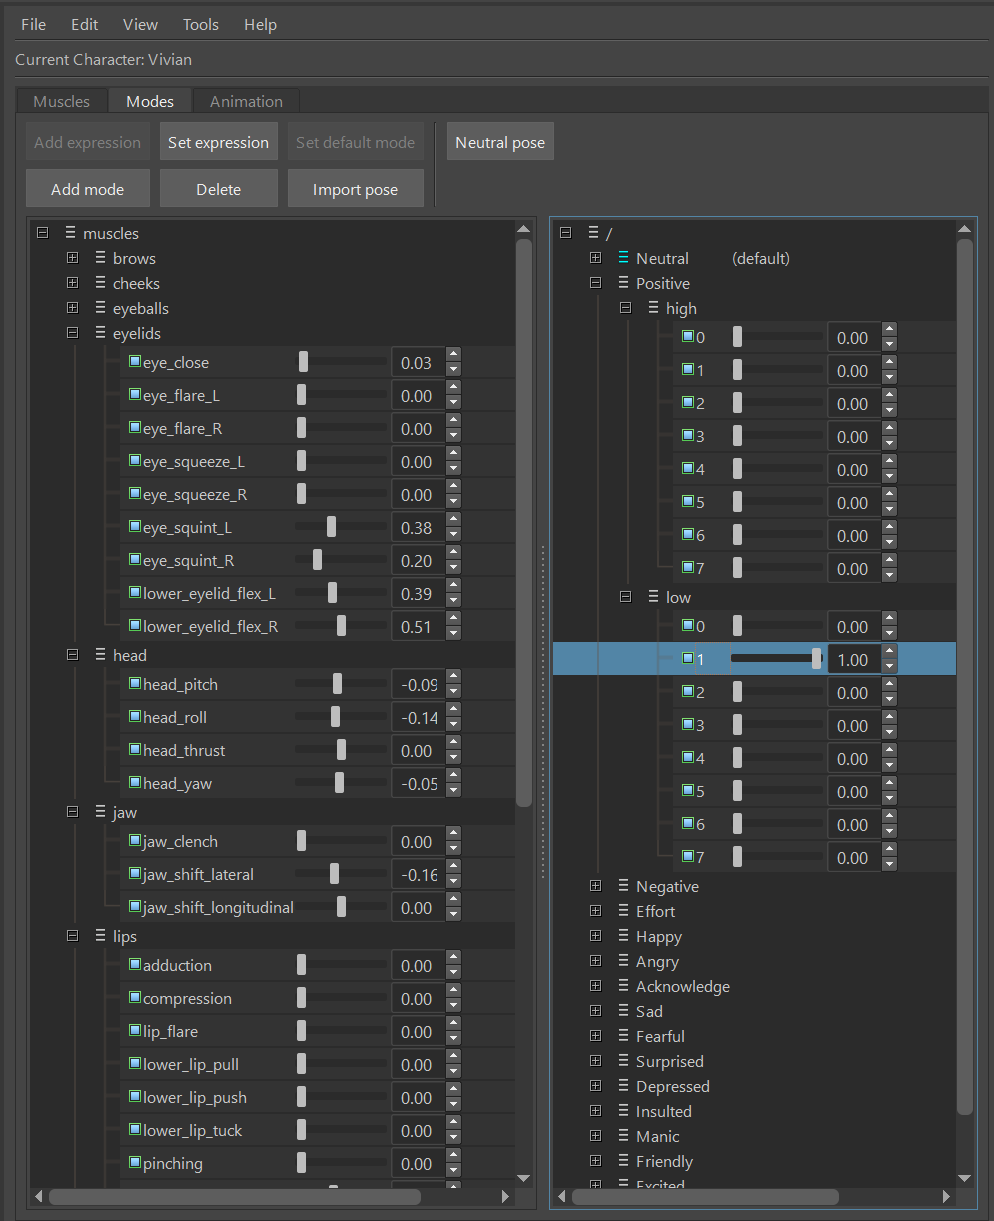This screenshot has height=1221, width=994.
Task: Click the list icon beside the Happy mode
Action: (x=624, y=936)
